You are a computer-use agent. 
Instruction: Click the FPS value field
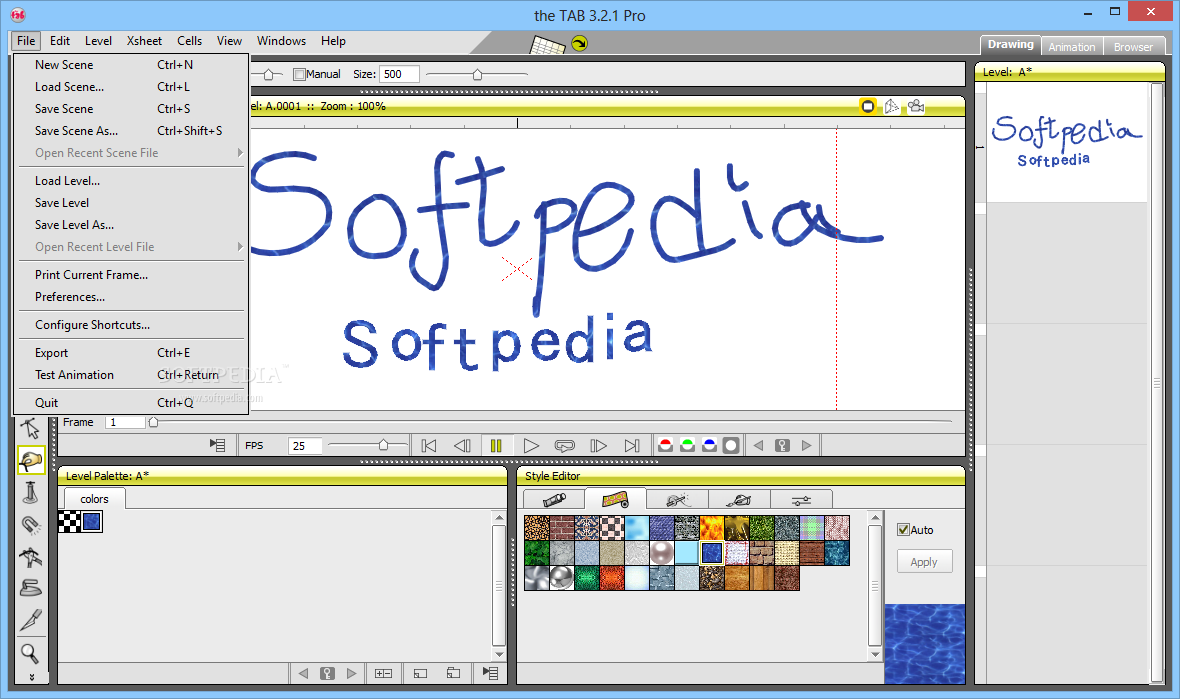305,445
